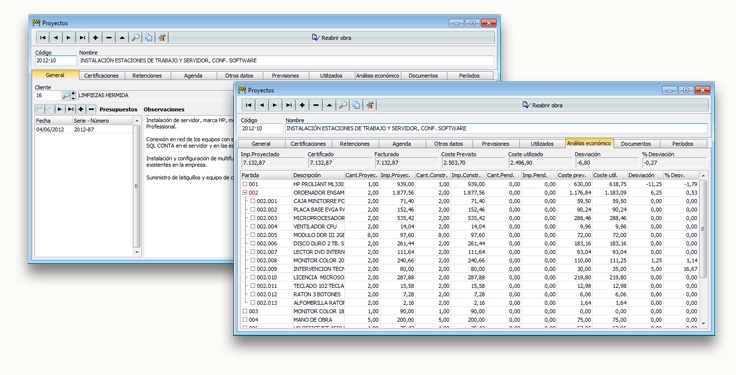736x375 pixels.
Task: Collapse partida 002 tree node
Action: (245, 193)
